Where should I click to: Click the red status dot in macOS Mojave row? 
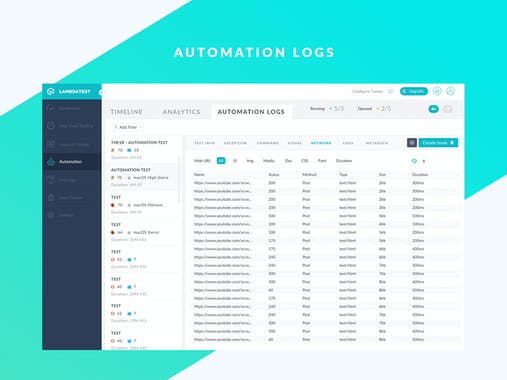pyautogui.click(x=113, y=205)
